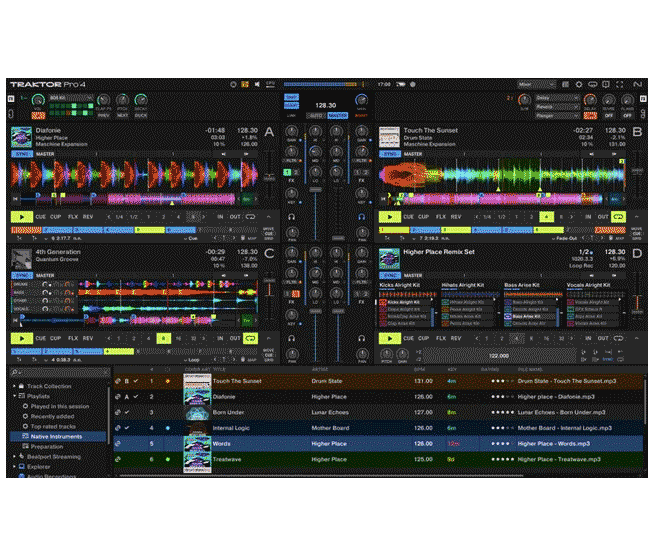
Task: Select loop size 4 on Deck B
Action: pos(546,217)
